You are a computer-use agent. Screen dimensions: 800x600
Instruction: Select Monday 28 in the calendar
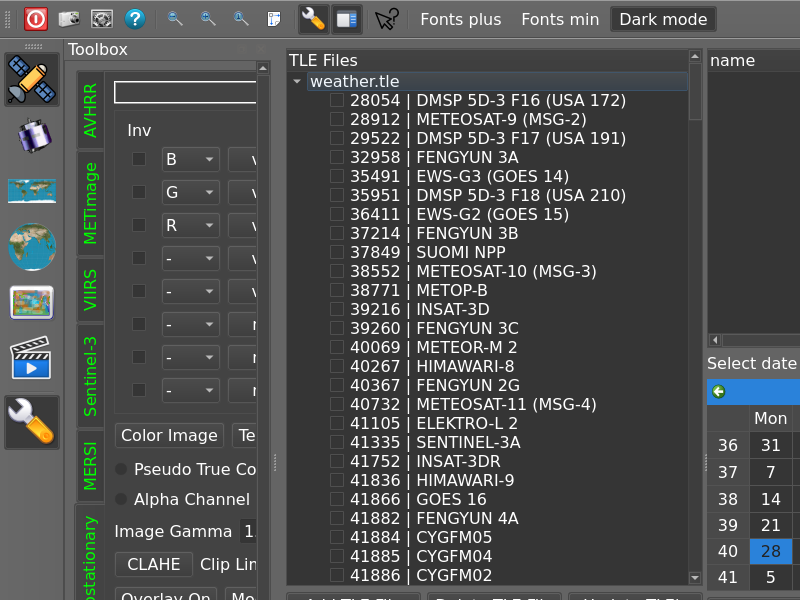tap(770, 551)
